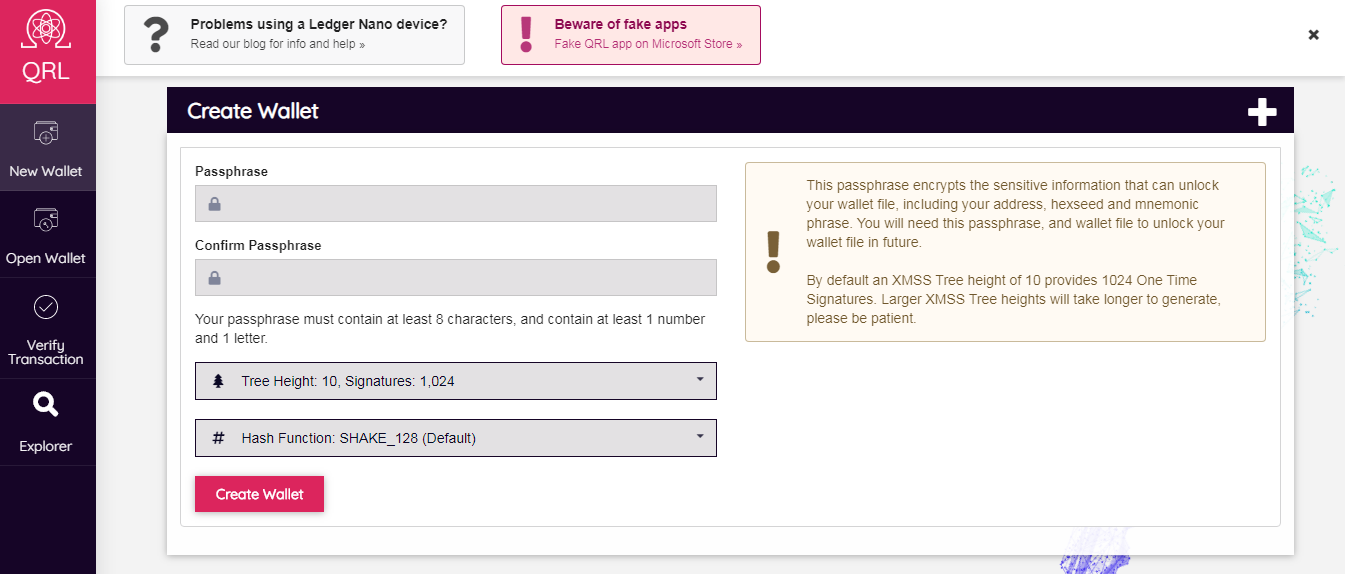
Task: Expand the Hash Function dropdown arrow
Action: (700, 437)
